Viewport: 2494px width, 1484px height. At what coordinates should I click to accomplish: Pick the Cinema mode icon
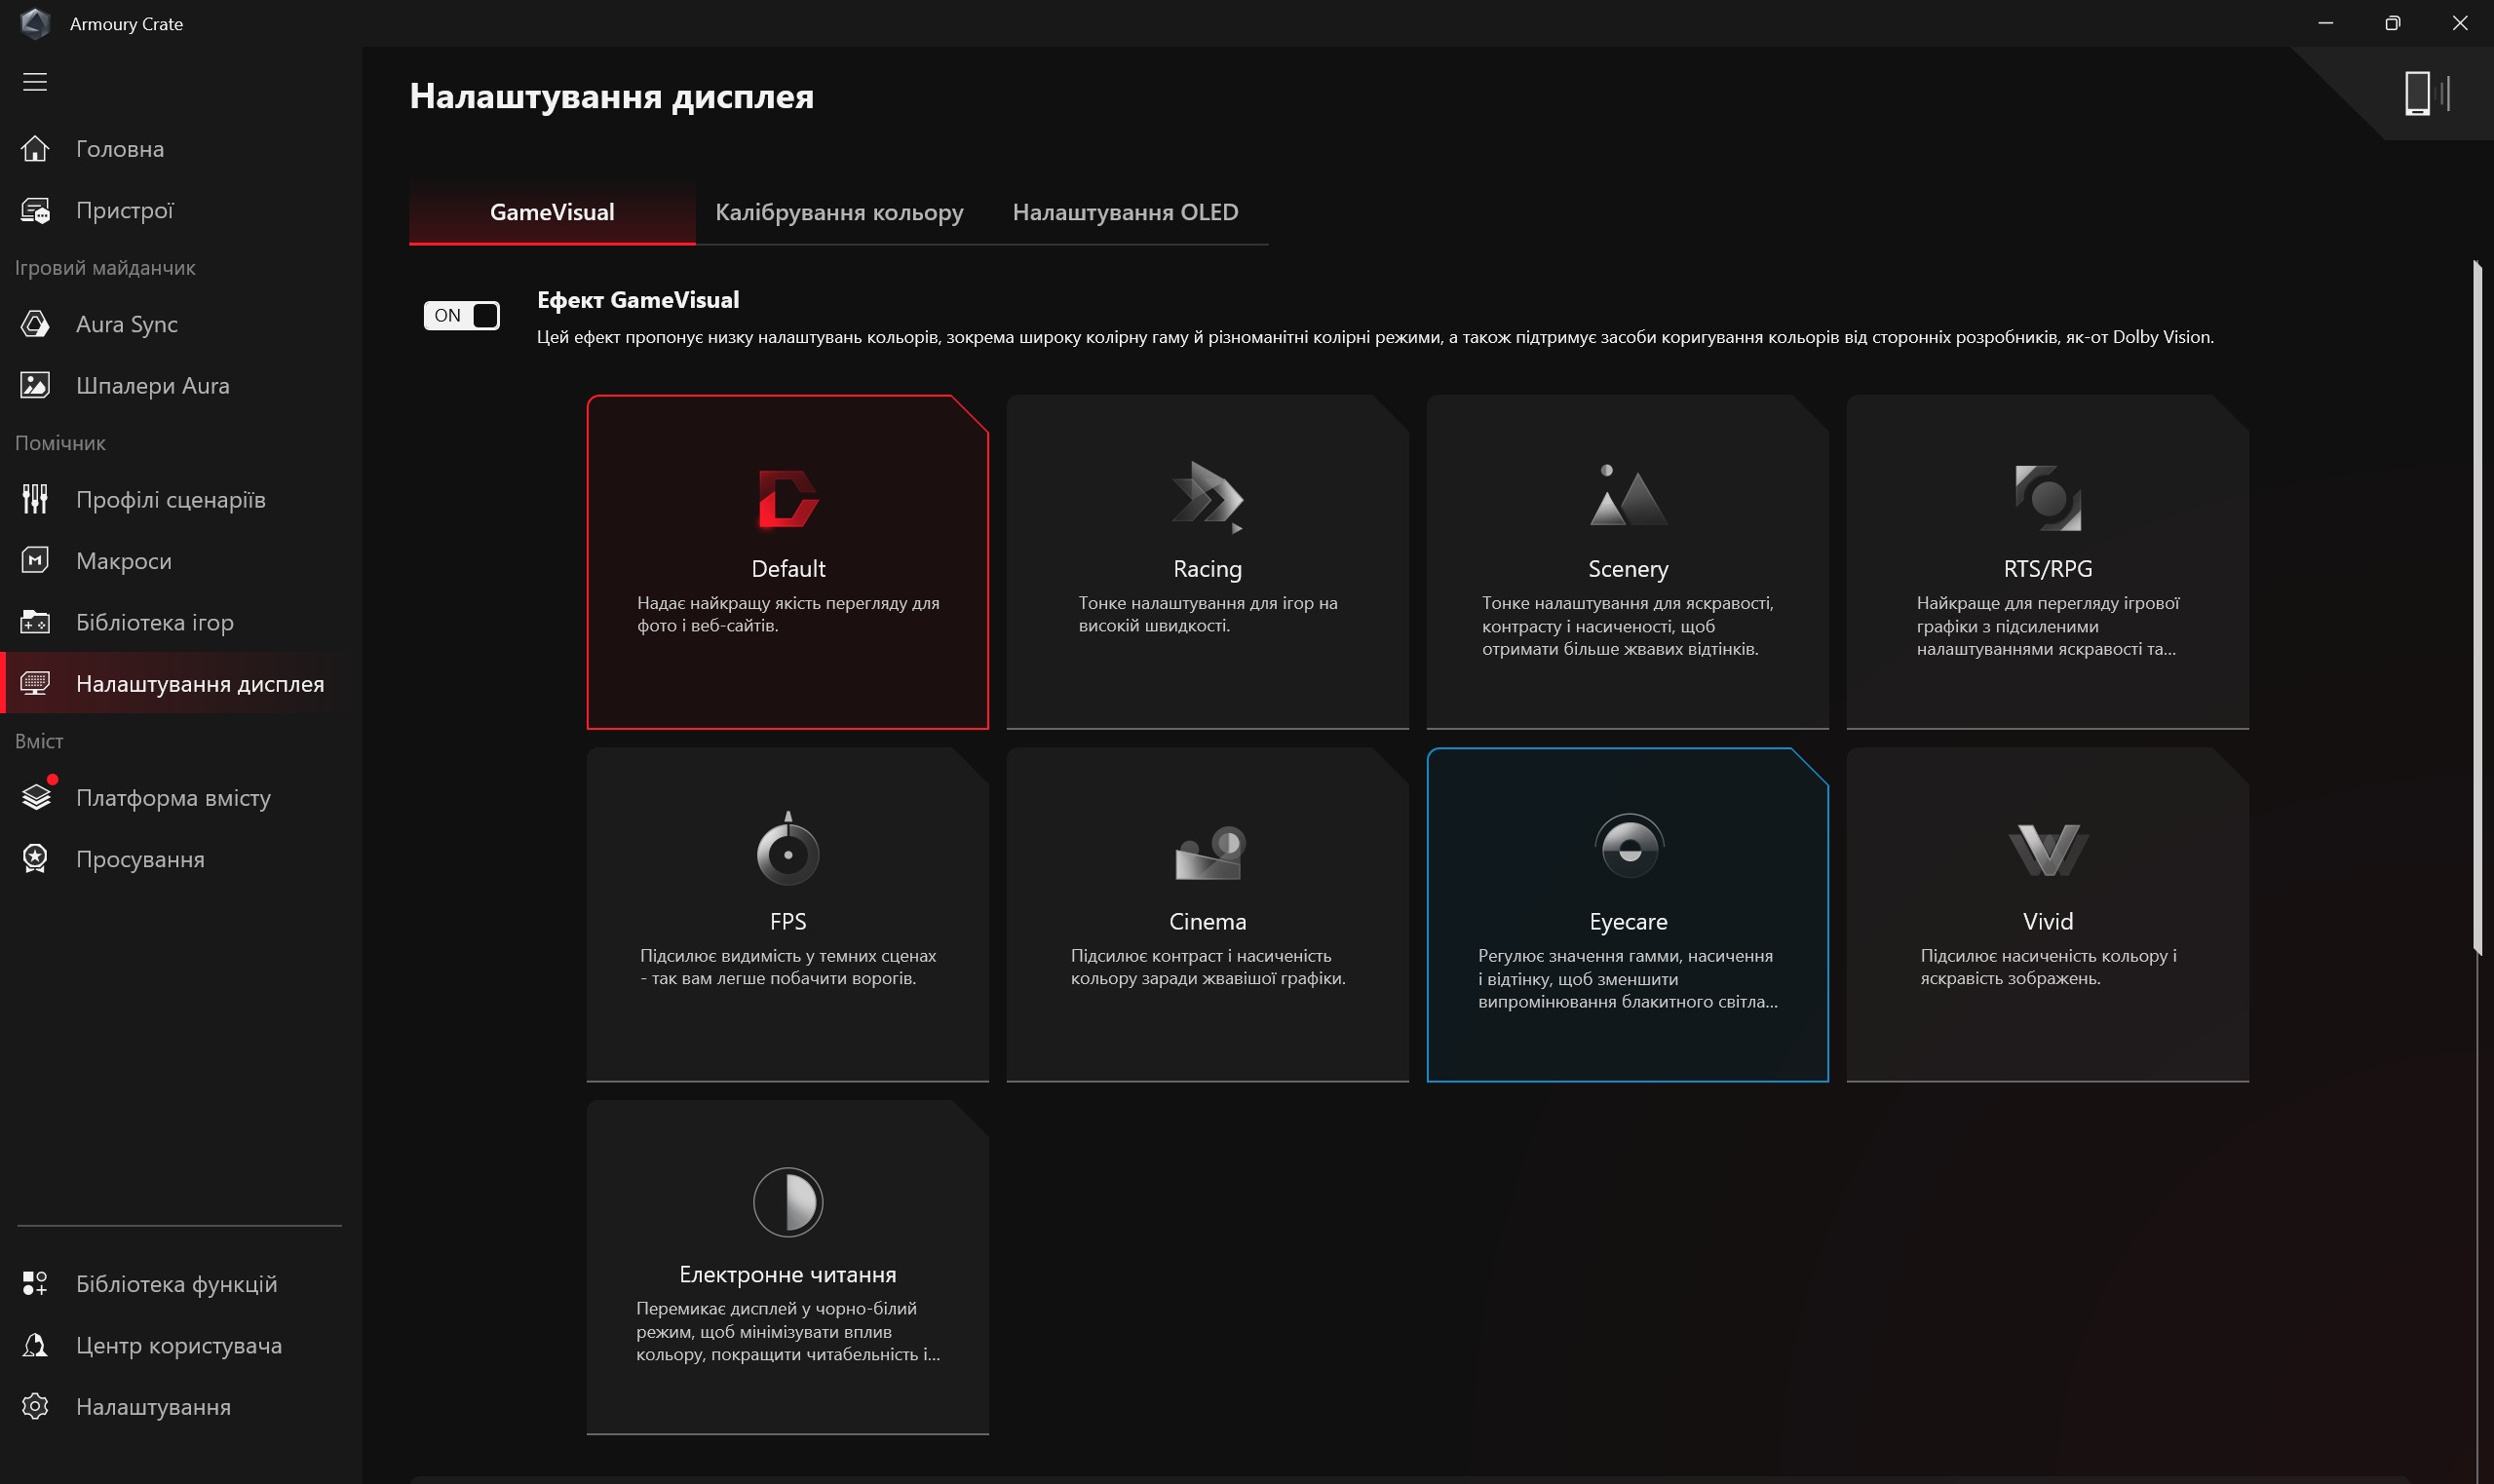coord(1207,852)
